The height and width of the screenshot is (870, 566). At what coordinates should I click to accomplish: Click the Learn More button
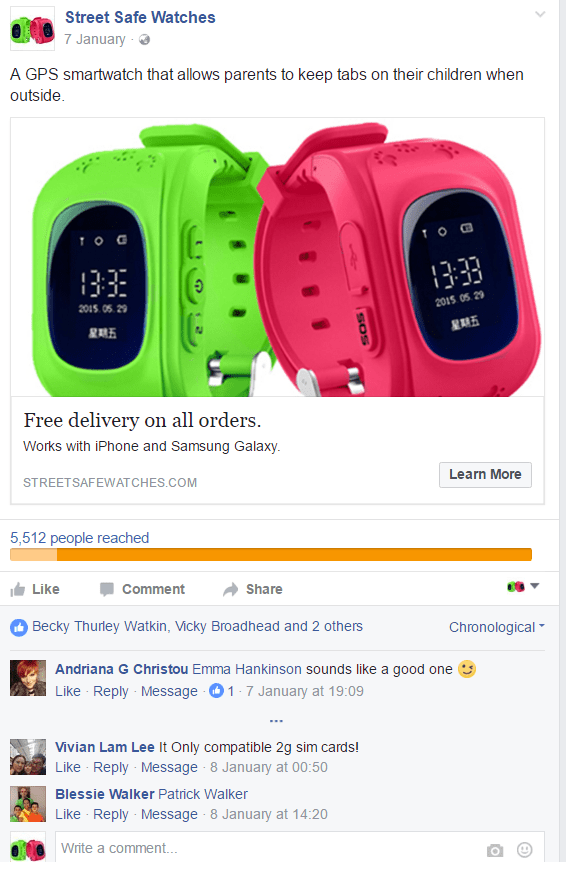pos(485,474)
